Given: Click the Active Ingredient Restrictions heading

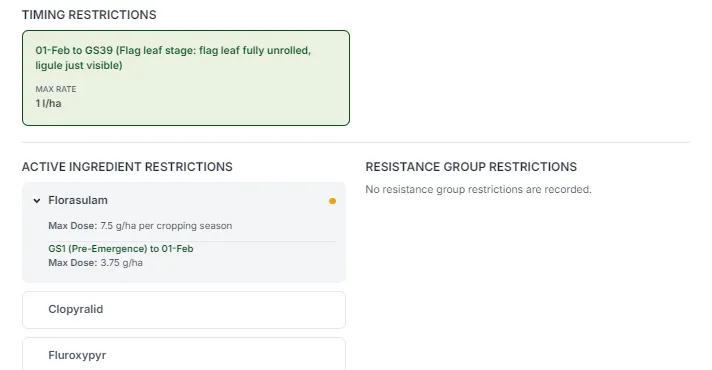Looking at the screenshot, I should 127,167.
